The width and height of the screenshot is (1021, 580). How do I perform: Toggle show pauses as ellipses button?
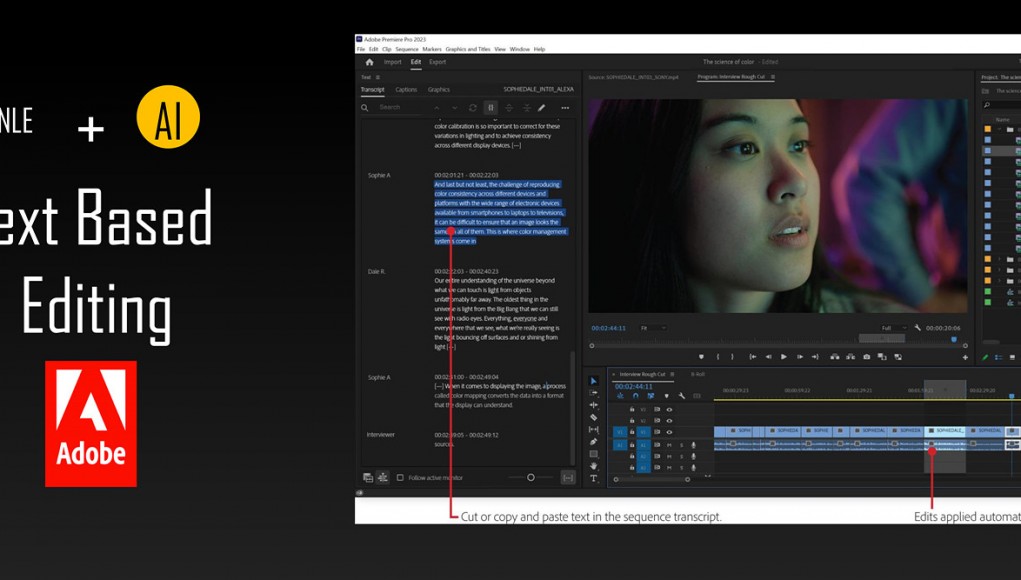(568, 478)
